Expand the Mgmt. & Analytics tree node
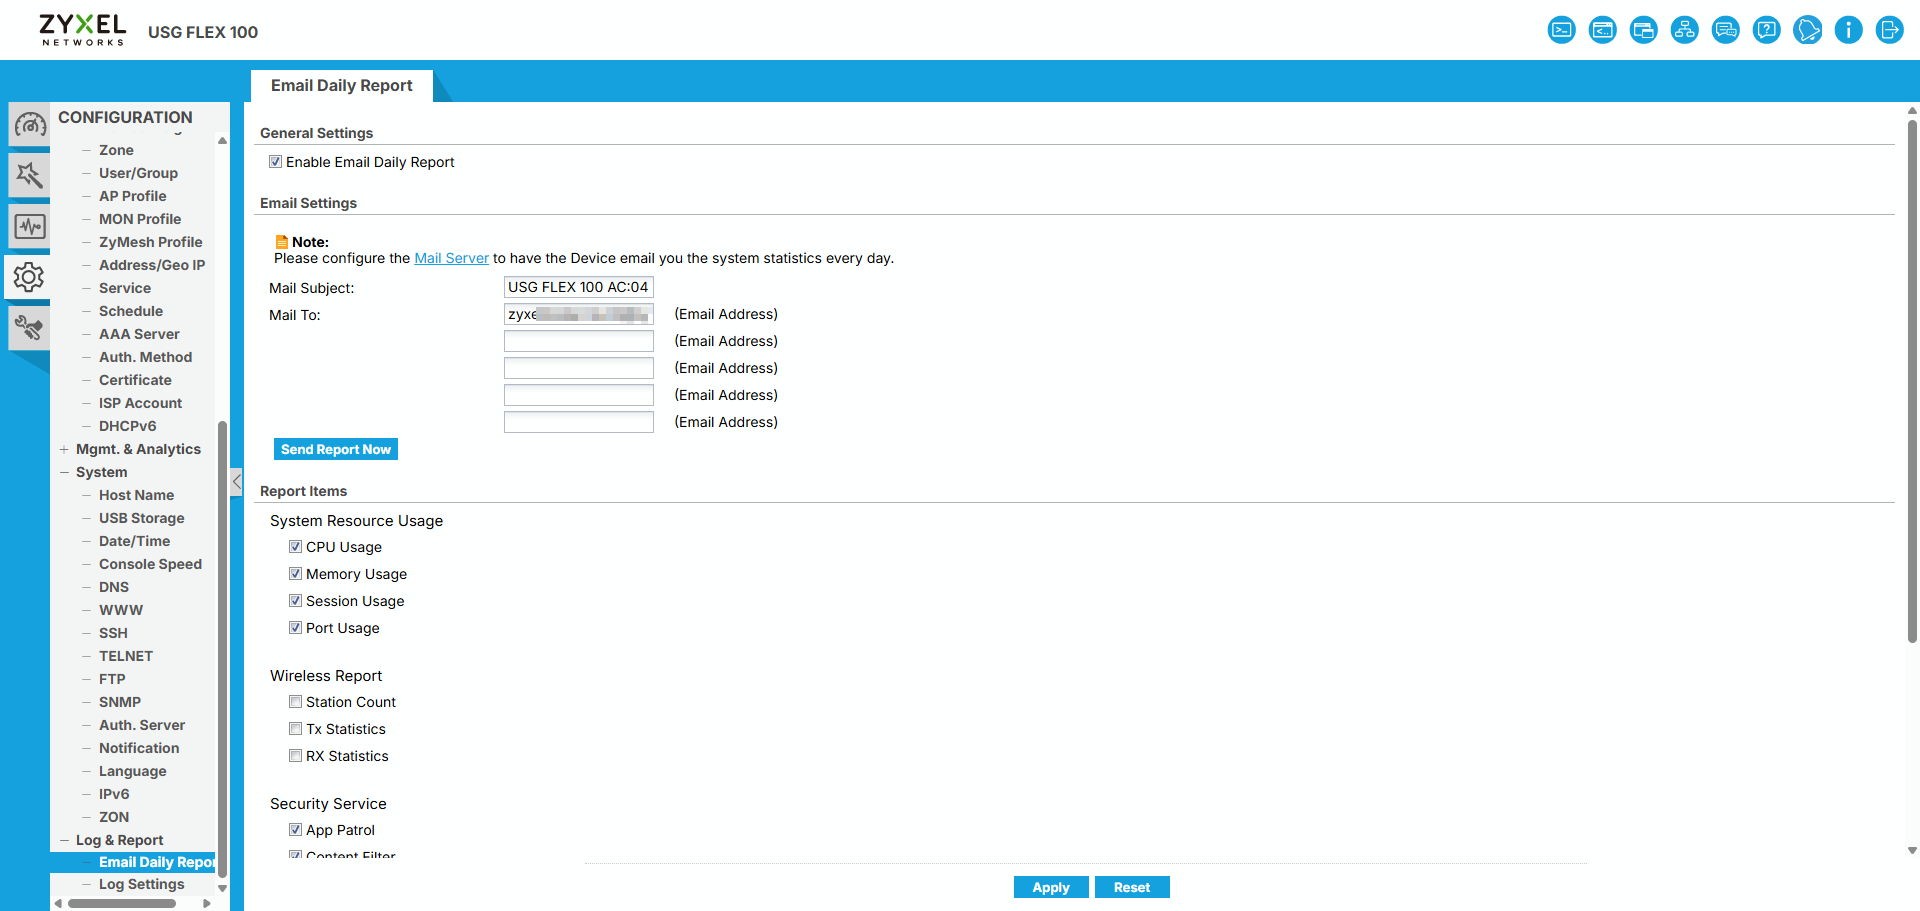 coord(64,449)
